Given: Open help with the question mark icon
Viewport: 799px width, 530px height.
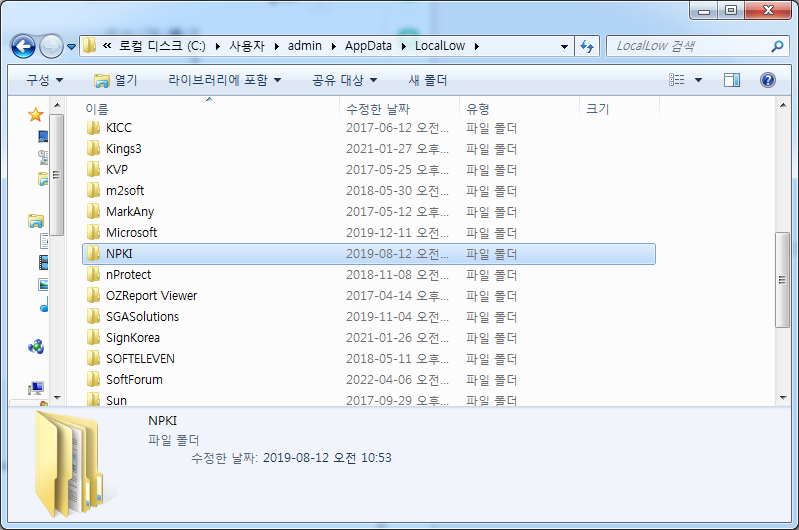Looking at the screenshot, I should (767, 80).
